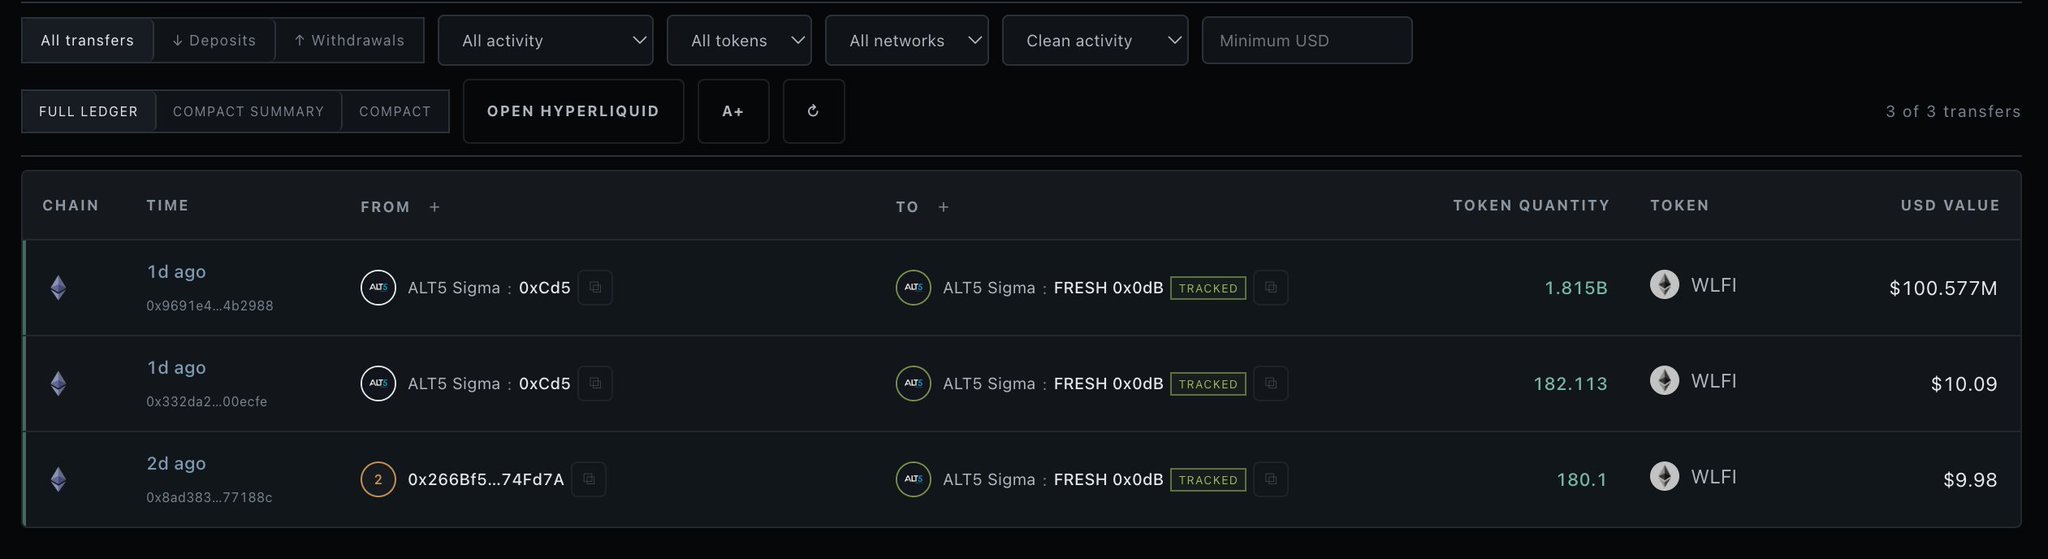Copy FRESH 0x0dB address in third row
This screenshot has width=2048, height=559.
click(x=1270, y=479)
